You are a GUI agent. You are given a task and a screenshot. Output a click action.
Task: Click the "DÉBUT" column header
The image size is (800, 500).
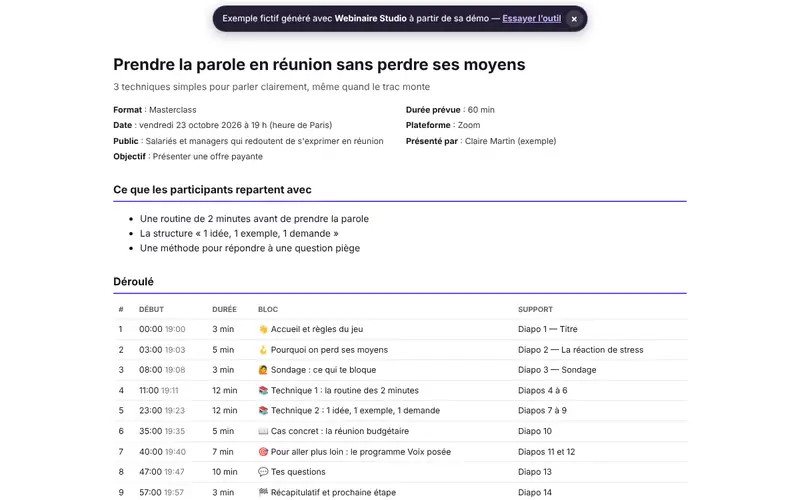point(151,309)
